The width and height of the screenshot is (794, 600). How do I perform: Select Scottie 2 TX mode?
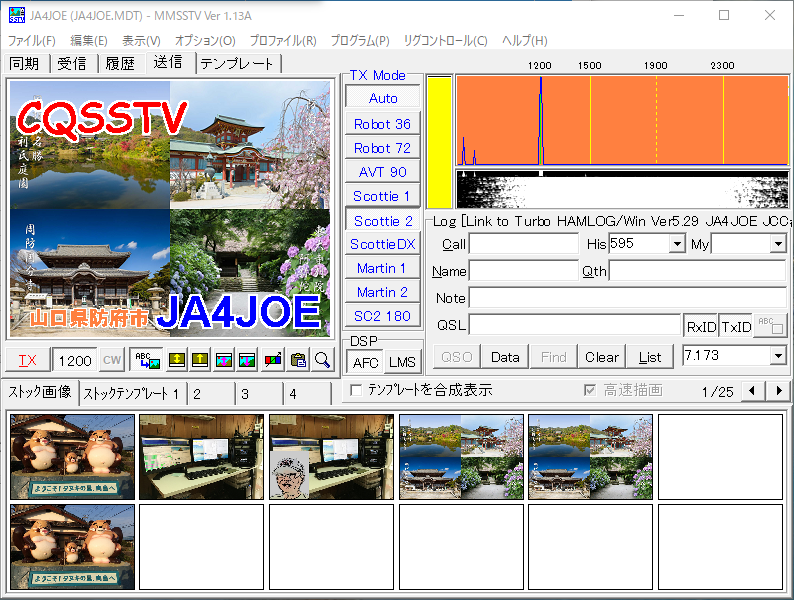click(x=383, y=221)
